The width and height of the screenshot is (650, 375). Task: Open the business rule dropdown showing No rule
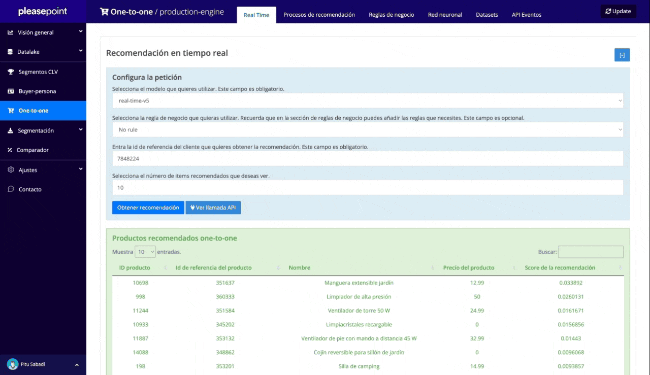pos(368,130)
